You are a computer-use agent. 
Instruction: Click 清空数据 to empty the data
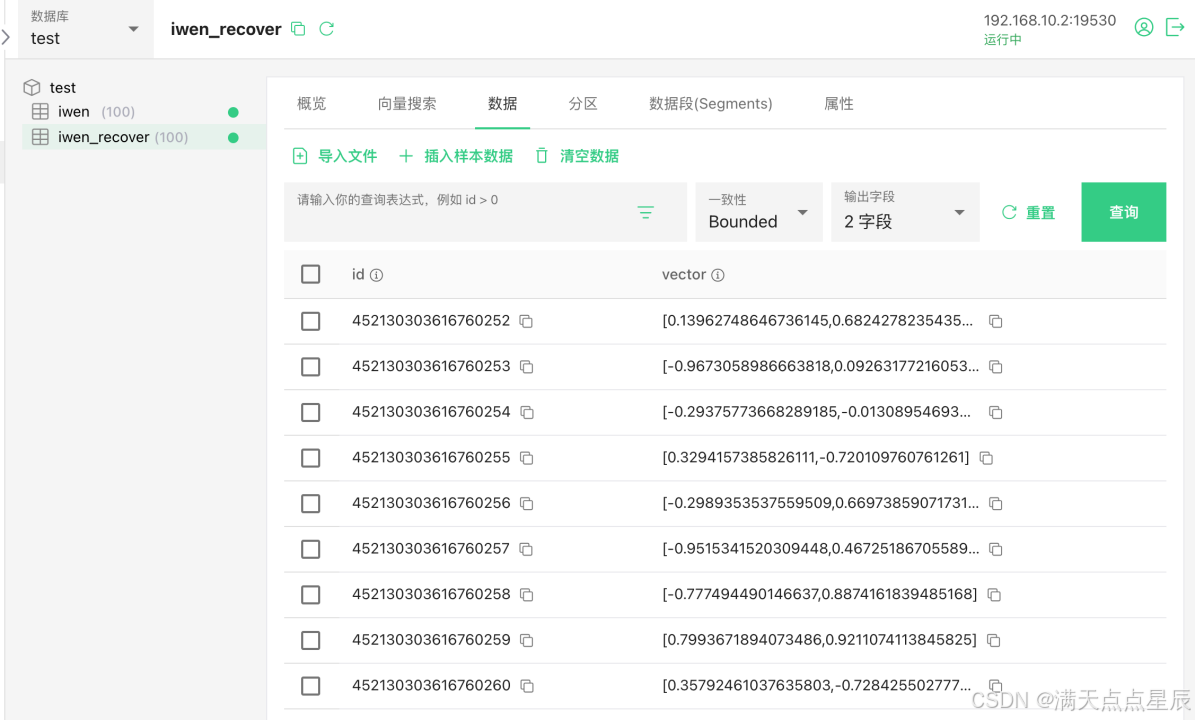pos(577,156)
